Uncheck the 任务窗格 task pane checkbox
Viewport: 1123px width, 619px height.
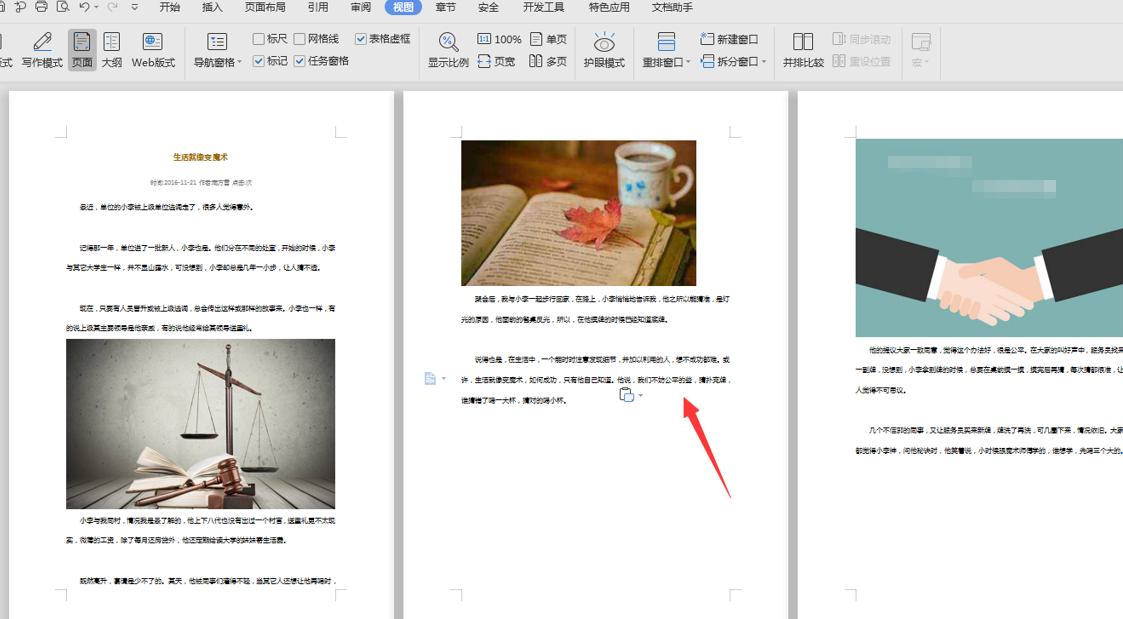click(x=299, y=62)
